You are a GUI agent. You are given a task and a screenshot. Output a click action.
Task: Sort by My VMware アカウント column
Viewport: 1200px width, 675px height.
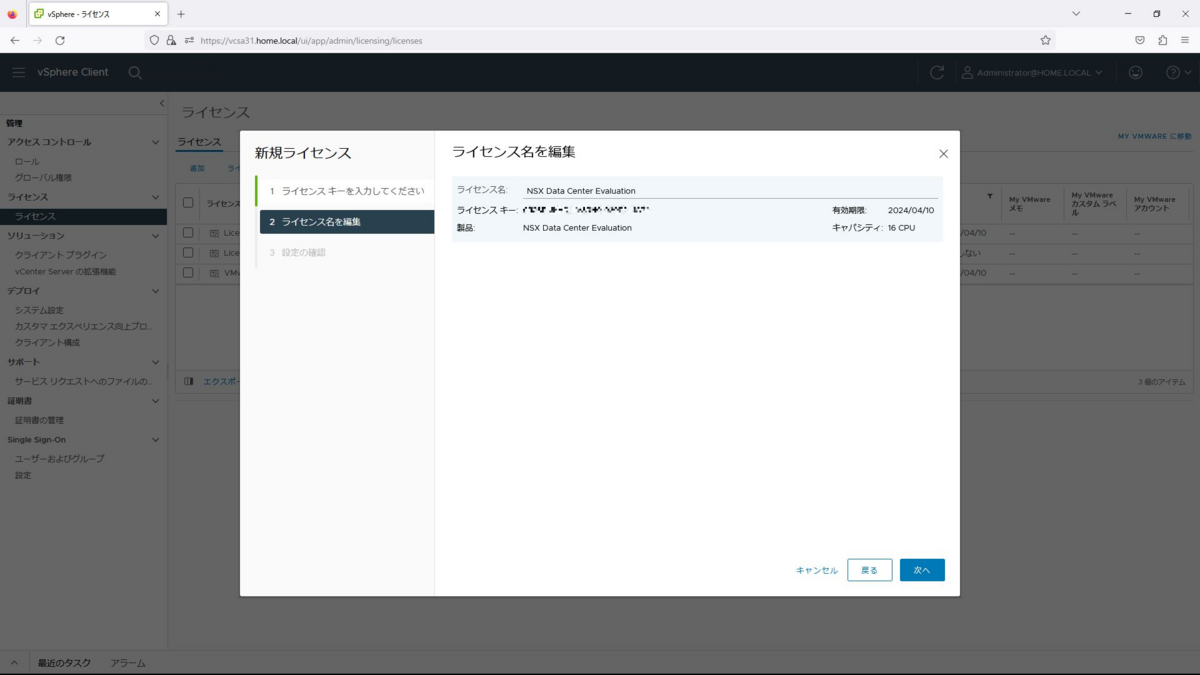coord(1155,203)
